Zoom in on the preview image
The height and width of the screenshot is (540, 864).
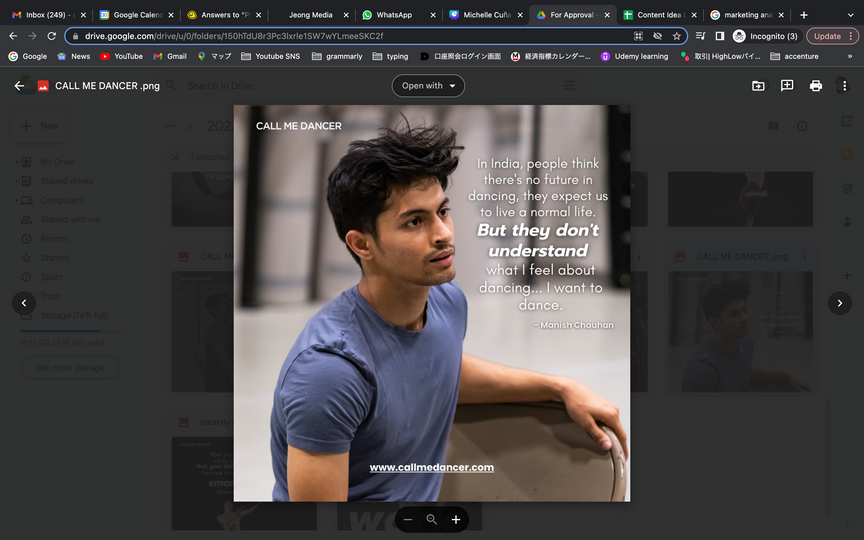(456, 520)
